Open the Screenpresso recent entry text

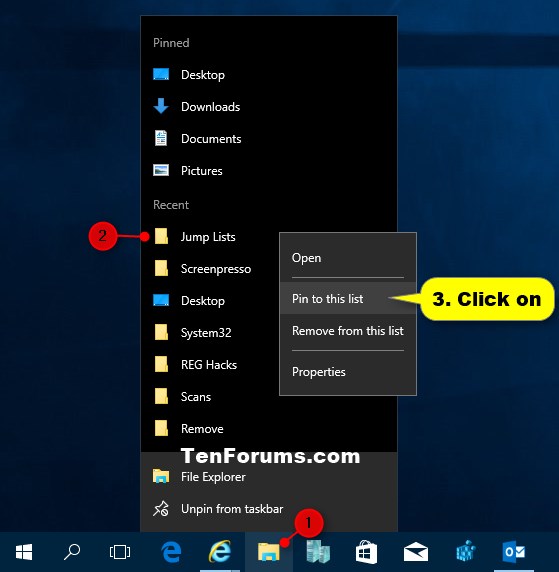click(x=216, y=269)
